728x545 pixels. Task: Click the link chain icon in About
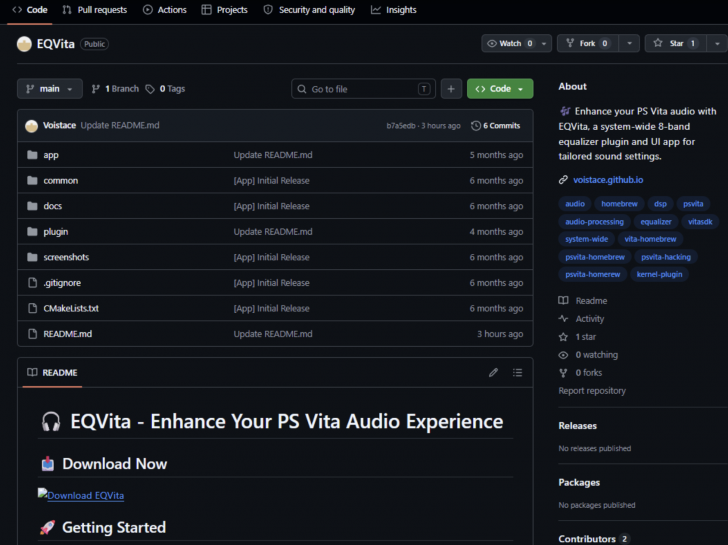click(563, 180)
